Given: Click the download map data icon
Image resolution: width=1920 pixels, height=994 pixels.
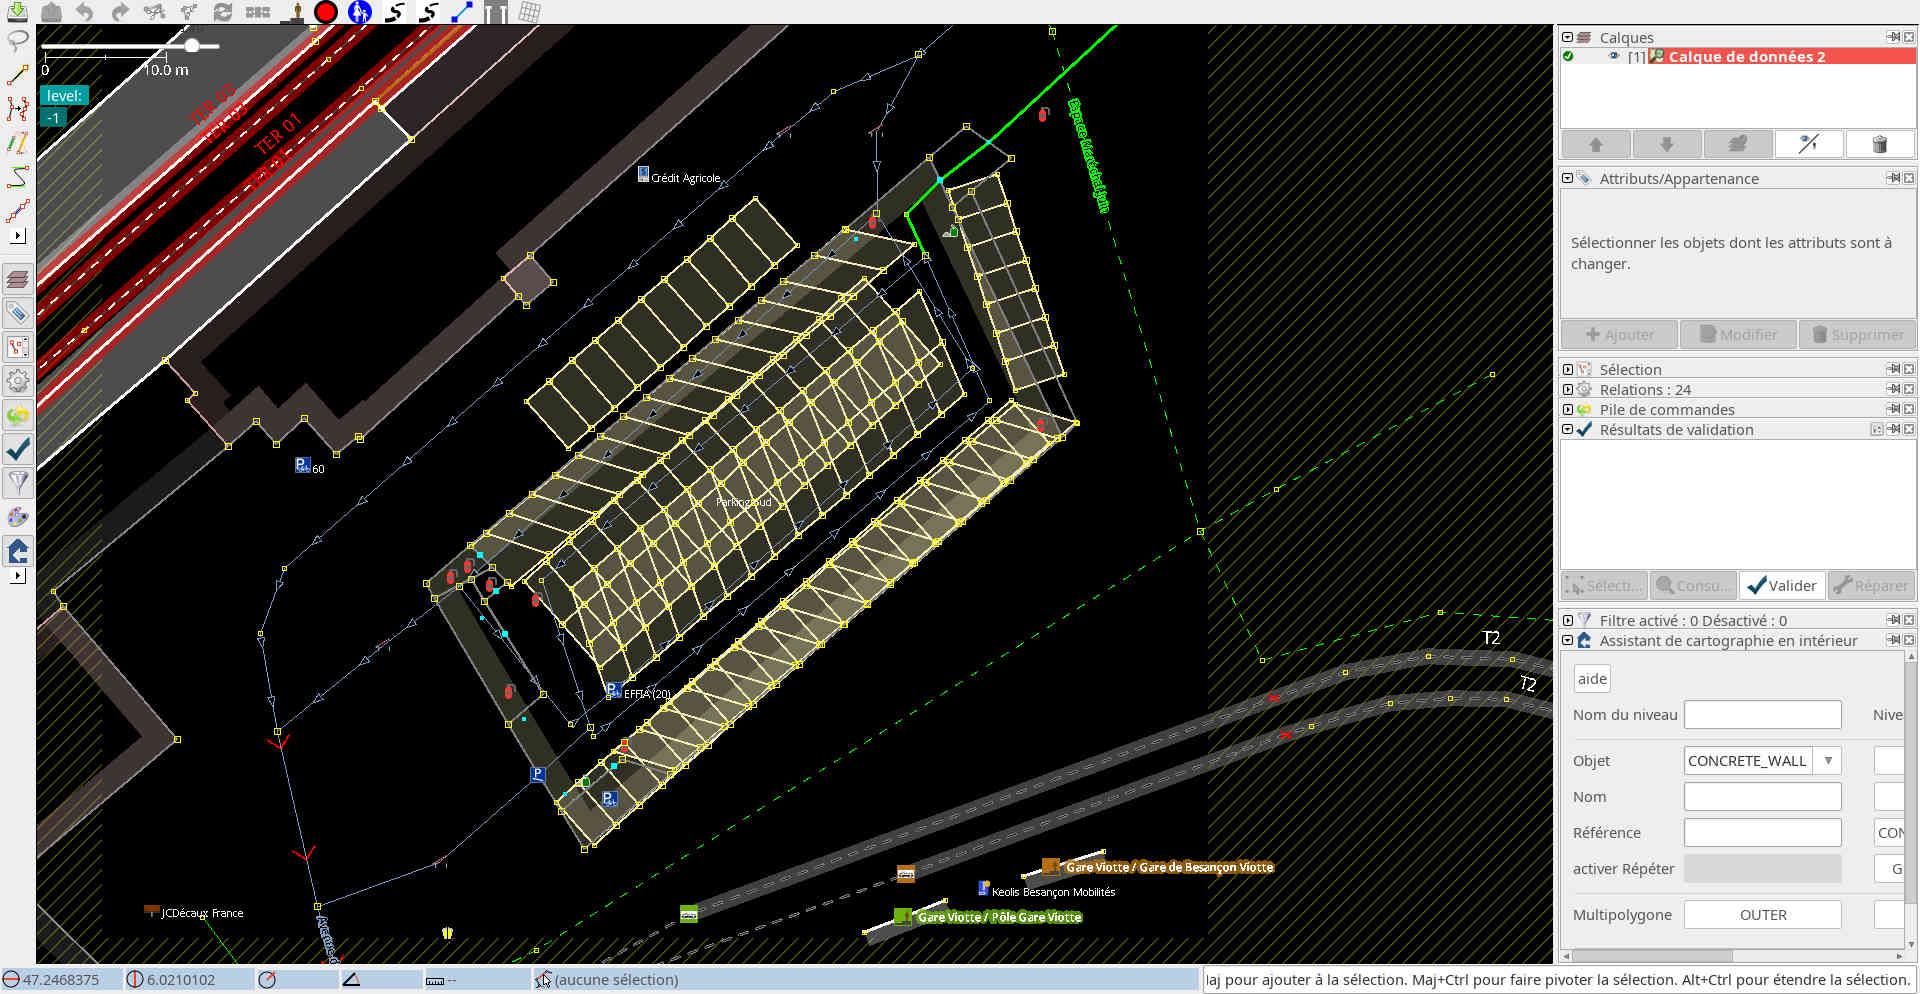Looking at the screenshot, I should pos(17,11).
